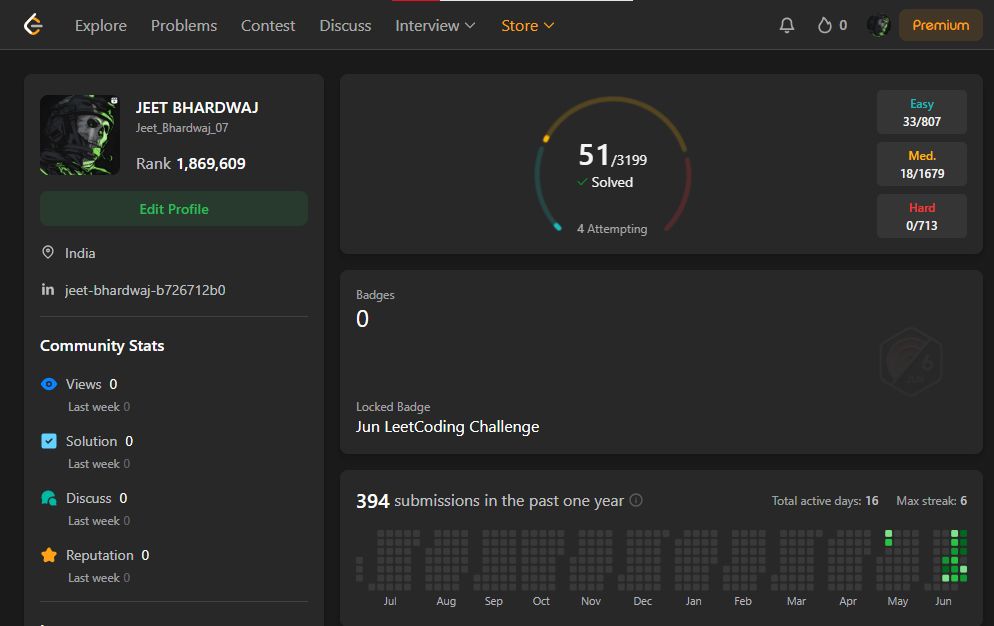994x626 pixels.
Task: Open the notifications bell
Action: (x=787, y=25)
